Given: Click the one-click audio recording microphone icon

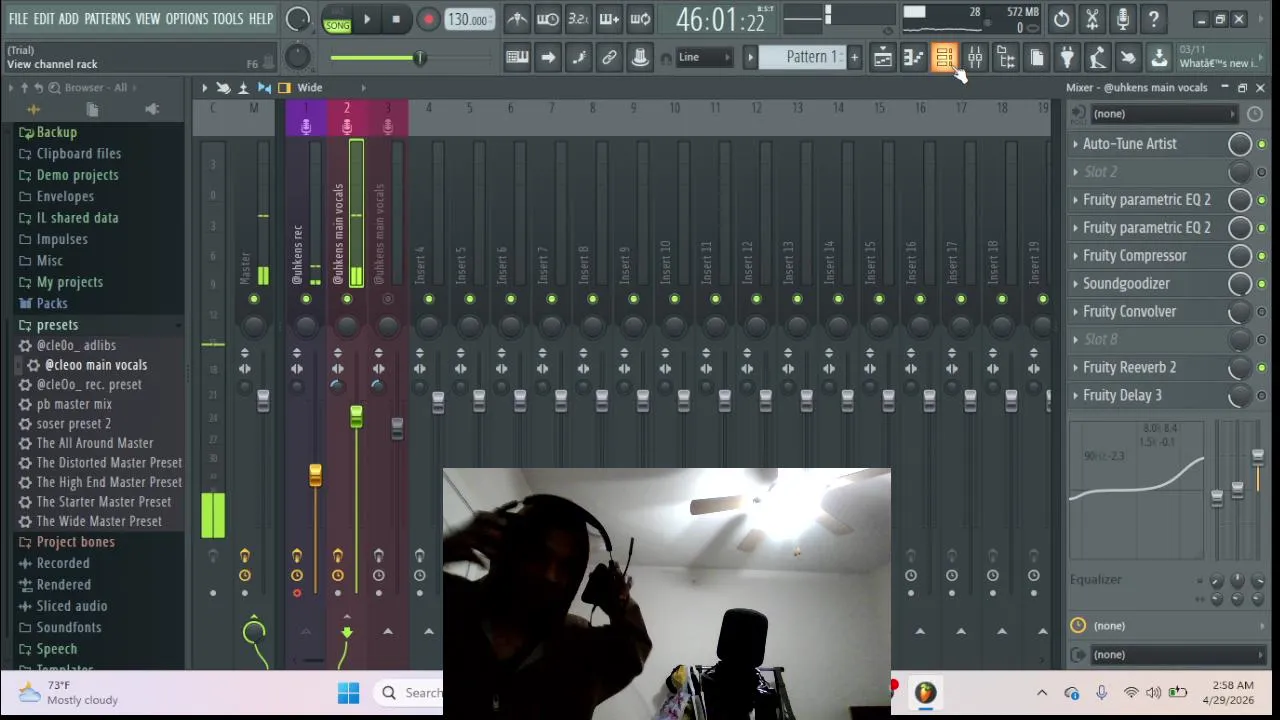Looking at the screenshot, I should [x=1123, y=19].
